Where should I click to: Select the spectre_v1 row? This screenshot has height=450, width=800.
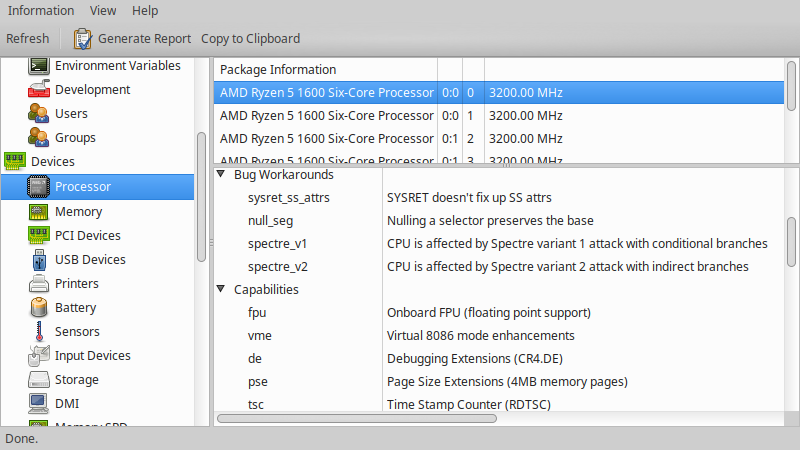499,243
